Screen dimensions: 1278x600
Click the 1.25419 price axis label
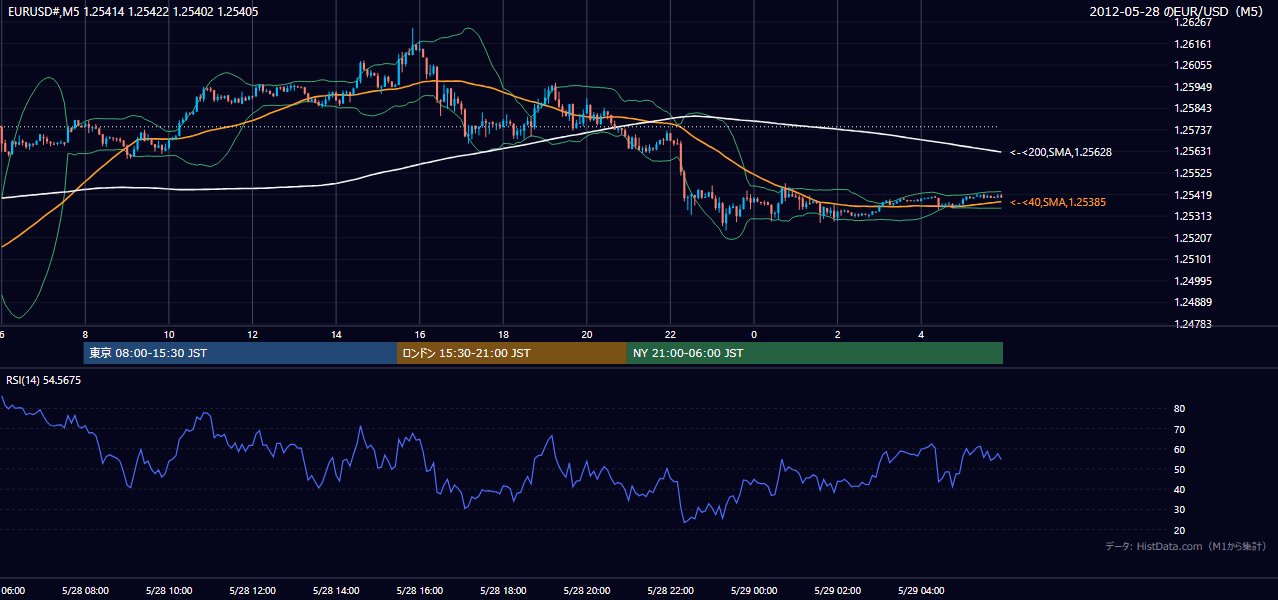coord(1193,195)
